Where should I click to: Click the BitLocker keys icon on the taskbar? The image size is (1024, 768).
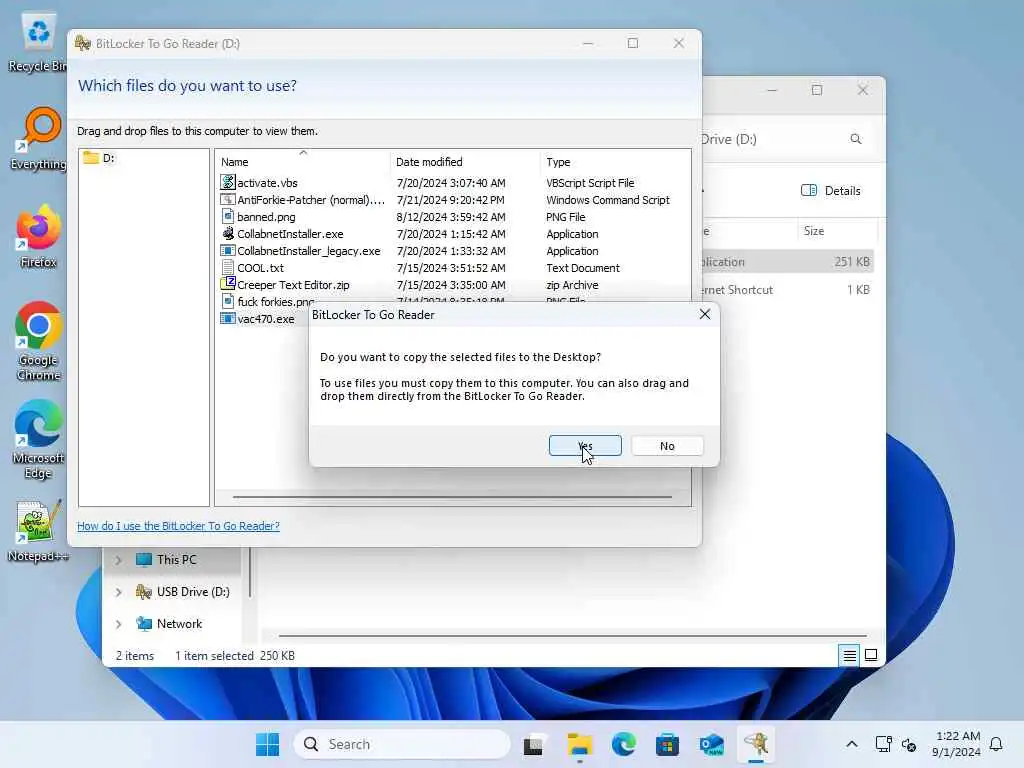point(756,744)
